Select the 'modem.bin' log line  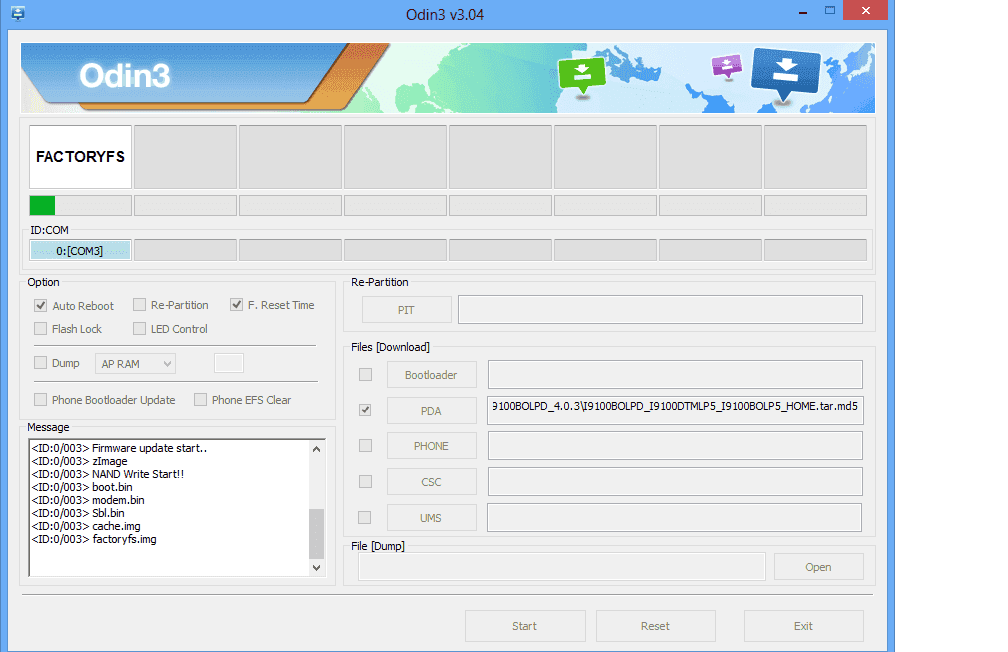(x=88, y=500)
